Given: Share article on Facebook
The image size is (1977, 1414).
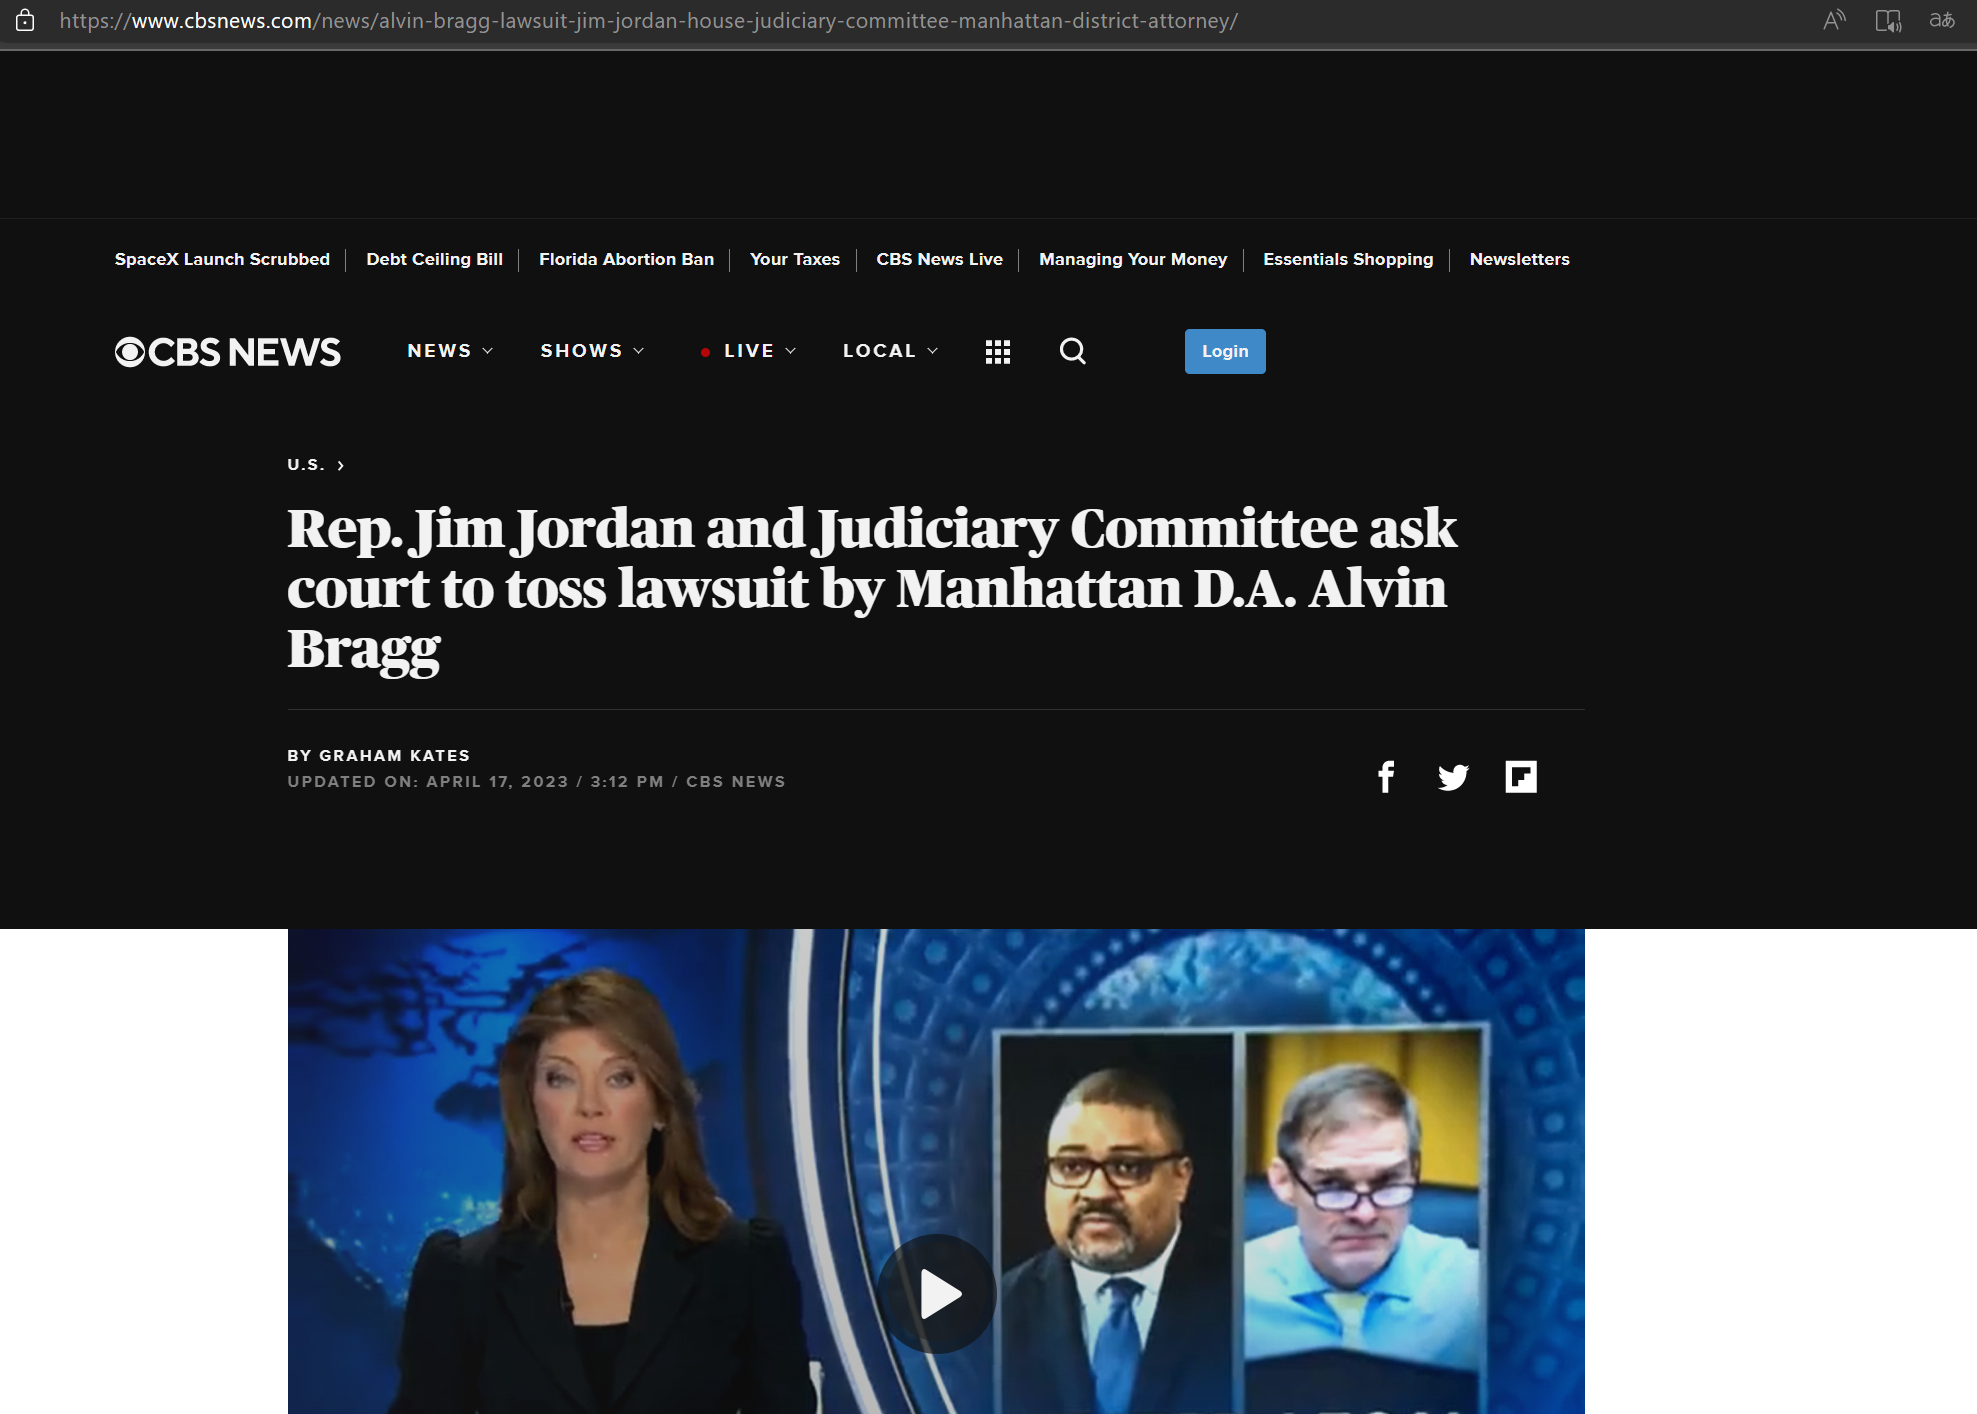Looking at the screenshot, I should (x=1386, y=777).
